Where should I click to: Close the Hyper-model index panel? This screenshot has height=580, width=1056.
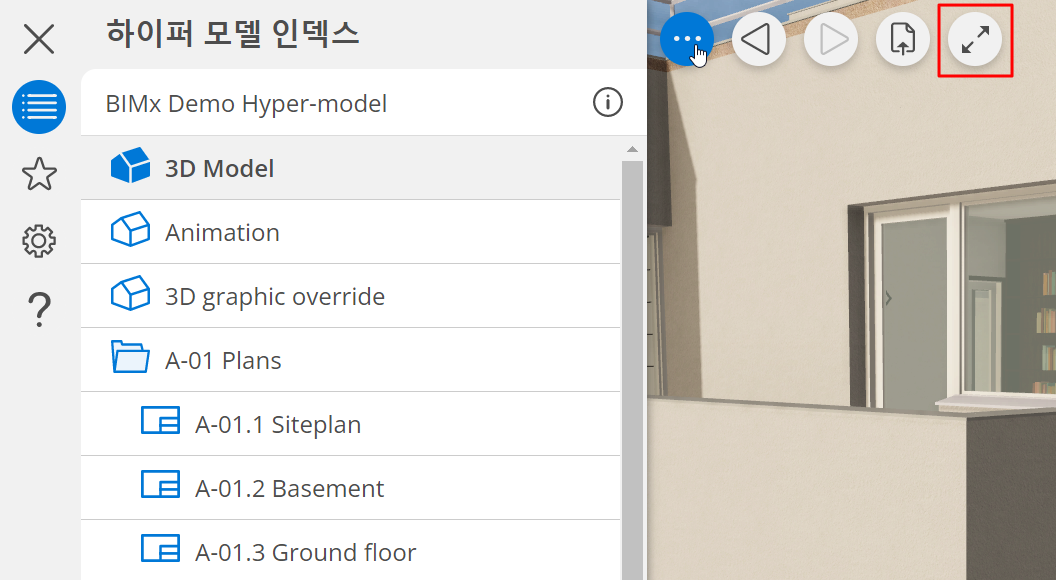click(39, 40)
